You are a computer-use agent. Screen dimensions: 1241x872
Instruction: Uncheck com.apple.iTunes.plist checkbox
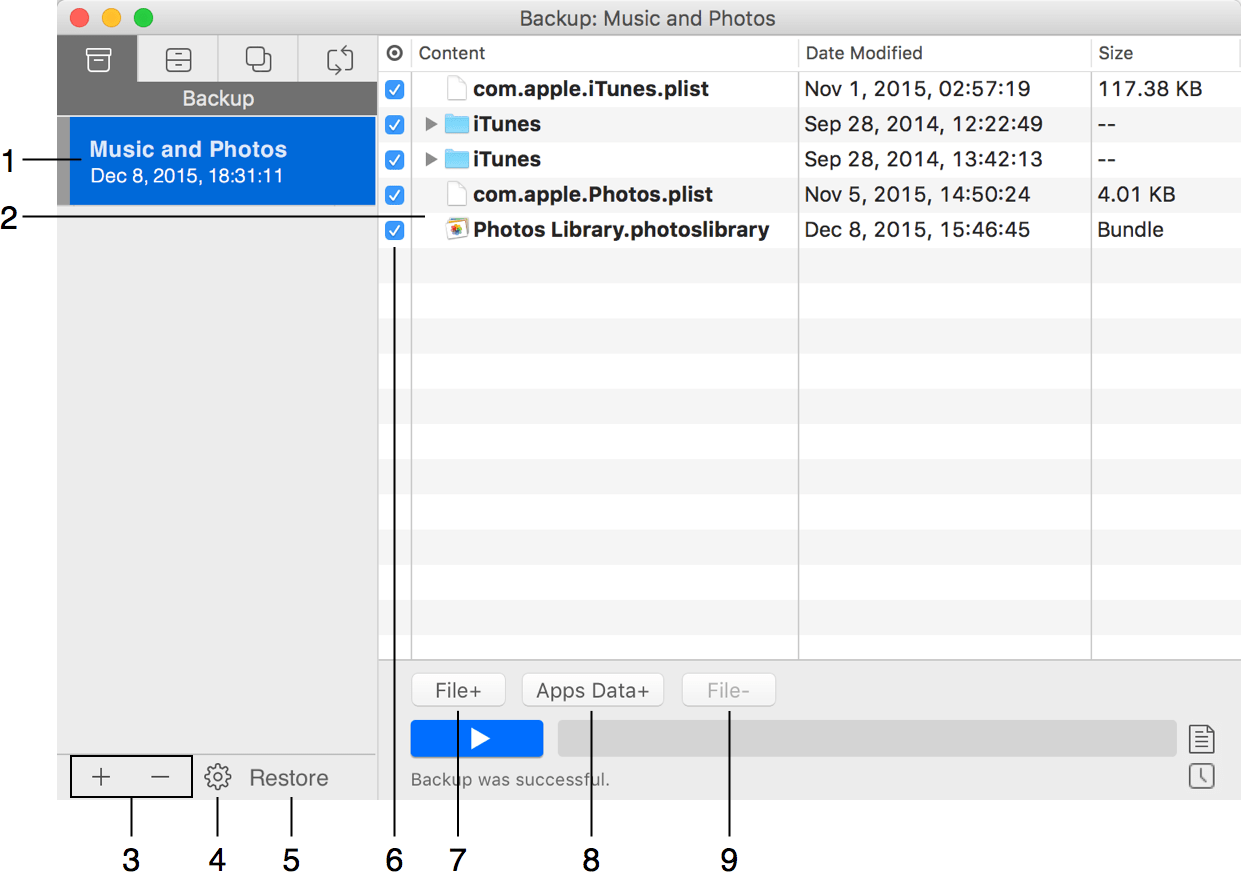point(395,90)
